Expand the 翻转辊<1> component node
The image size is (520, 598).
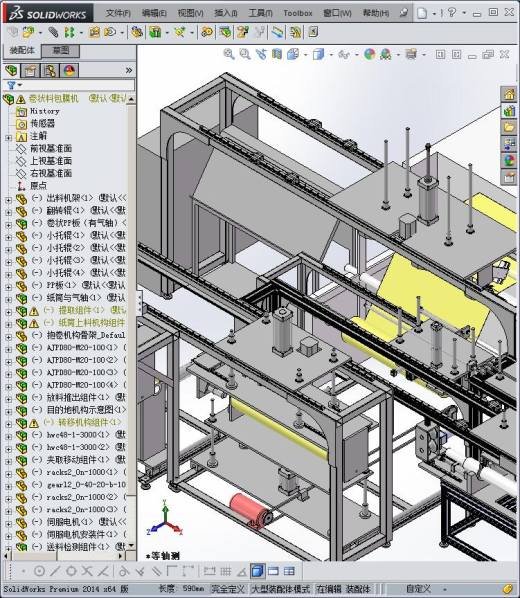point(8,212)
